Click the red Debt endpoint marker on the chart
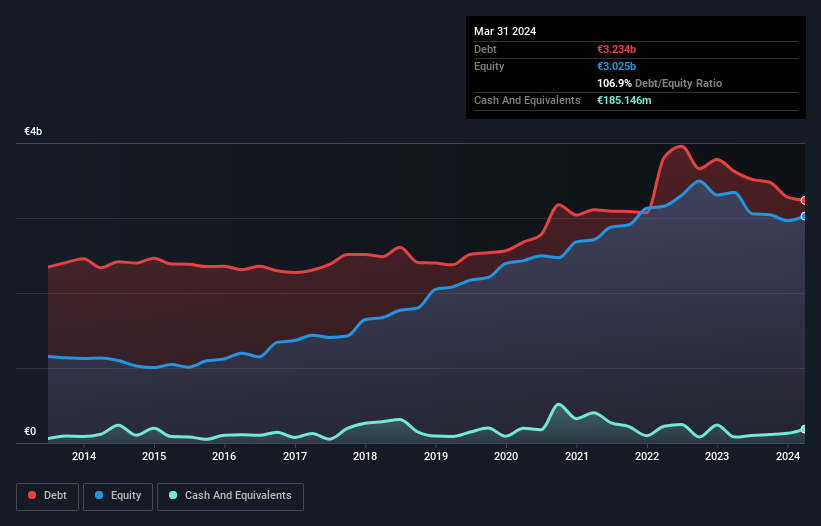This screenshot has width=821, height=526. [804, 200]
